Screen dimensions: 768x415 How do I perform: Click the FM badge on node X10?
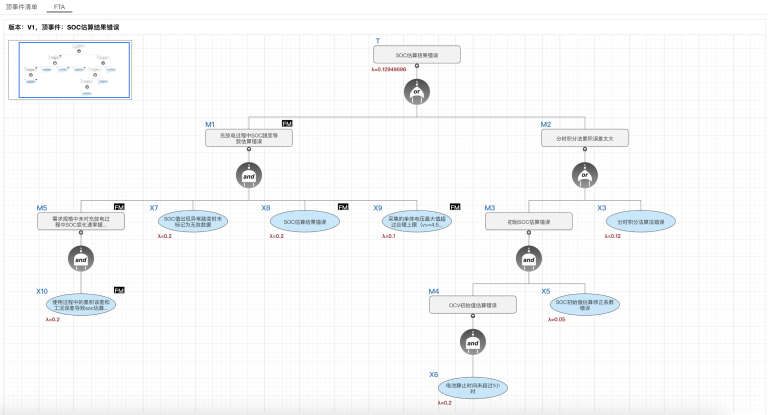tap(119, 290)
